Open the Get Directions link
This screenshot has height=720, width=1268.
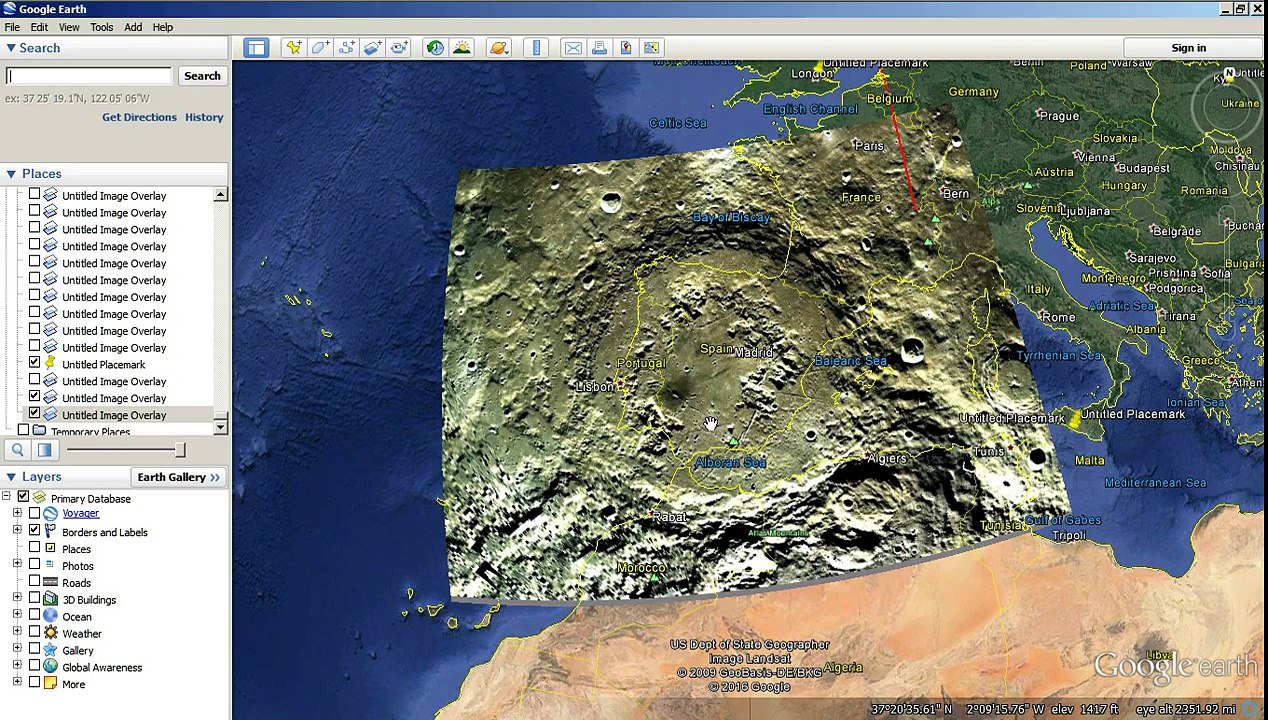click(x=139, y=117)
